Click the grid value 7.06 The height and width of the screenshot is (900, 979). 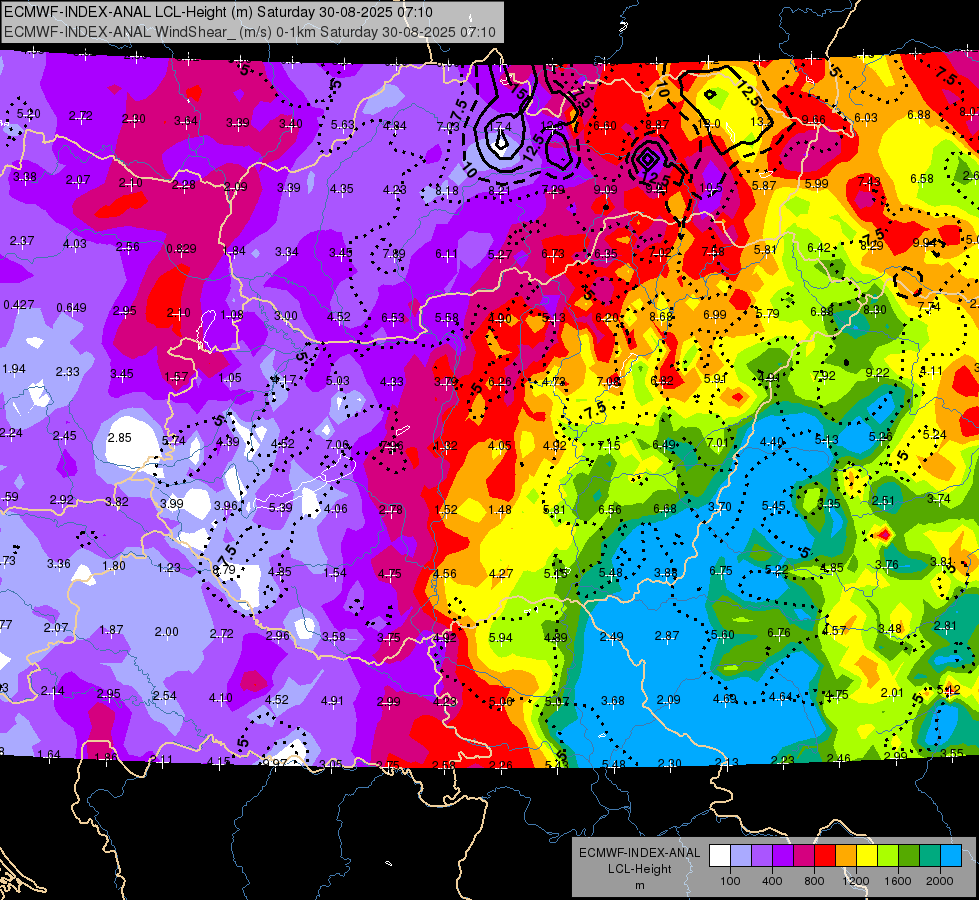click(337, 445)
